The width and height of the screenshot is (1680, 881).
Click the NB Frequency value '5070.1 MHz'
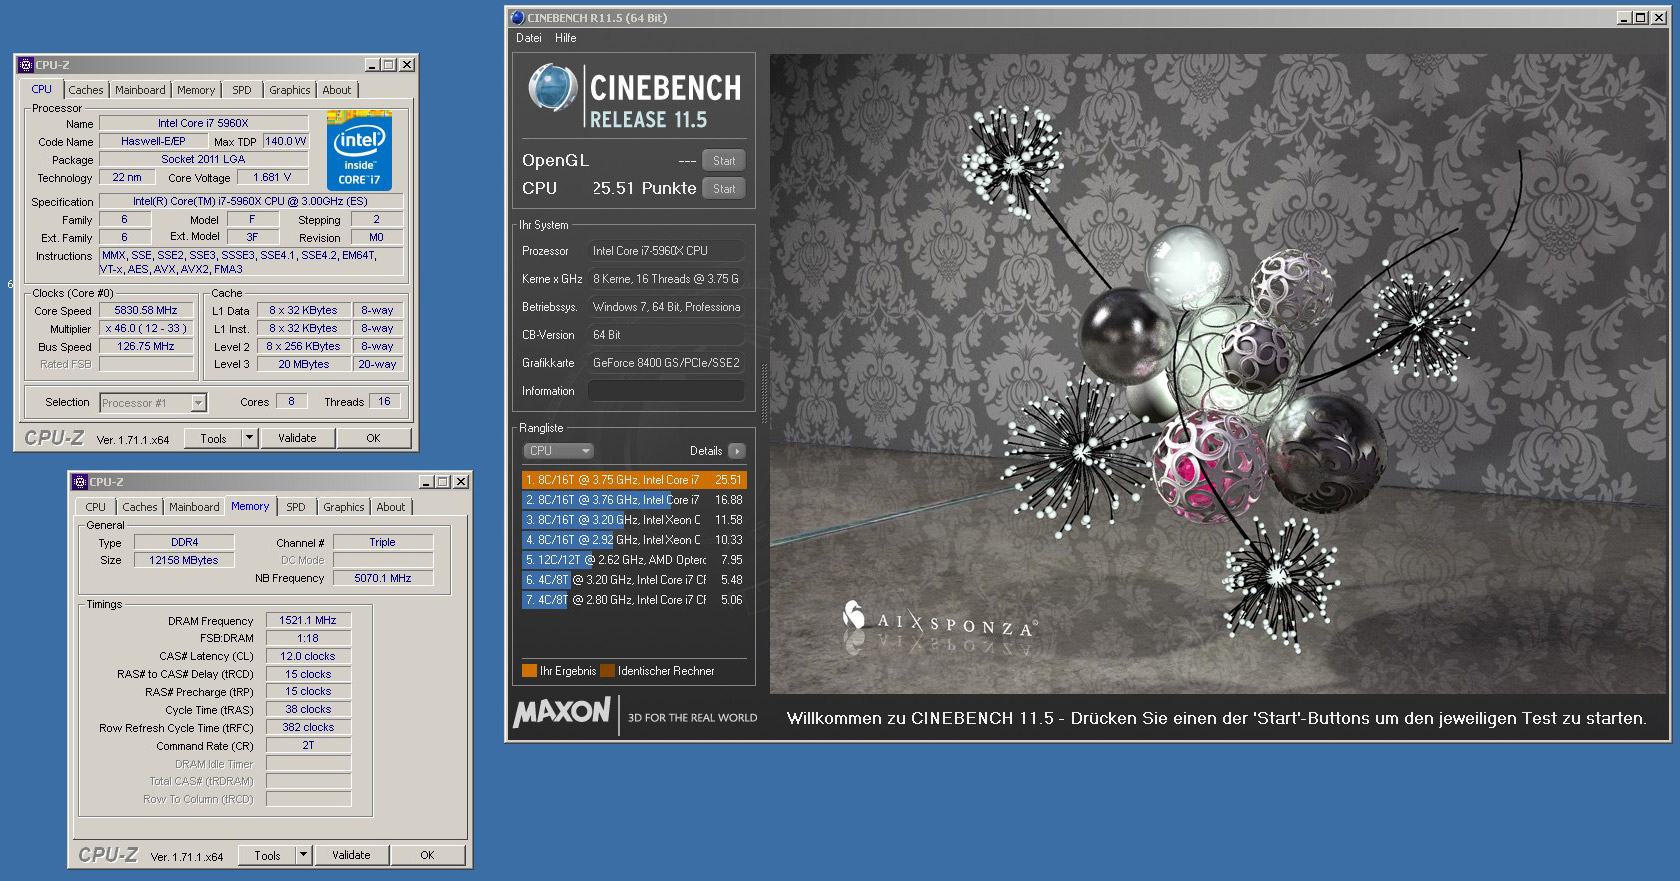pyautogui.click(x=383, y=579)
